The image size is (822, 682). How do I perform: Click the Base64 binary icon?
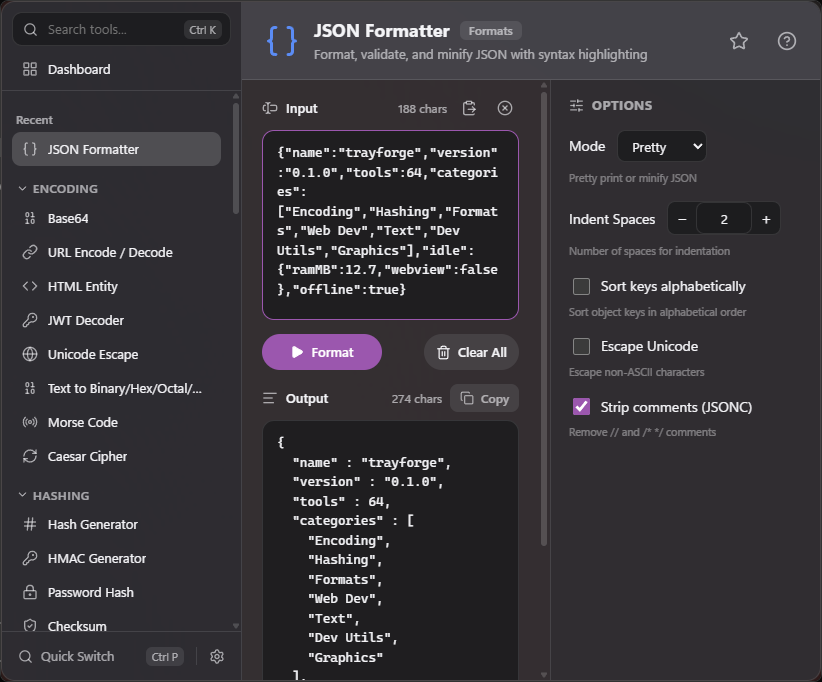pos(30,218)
